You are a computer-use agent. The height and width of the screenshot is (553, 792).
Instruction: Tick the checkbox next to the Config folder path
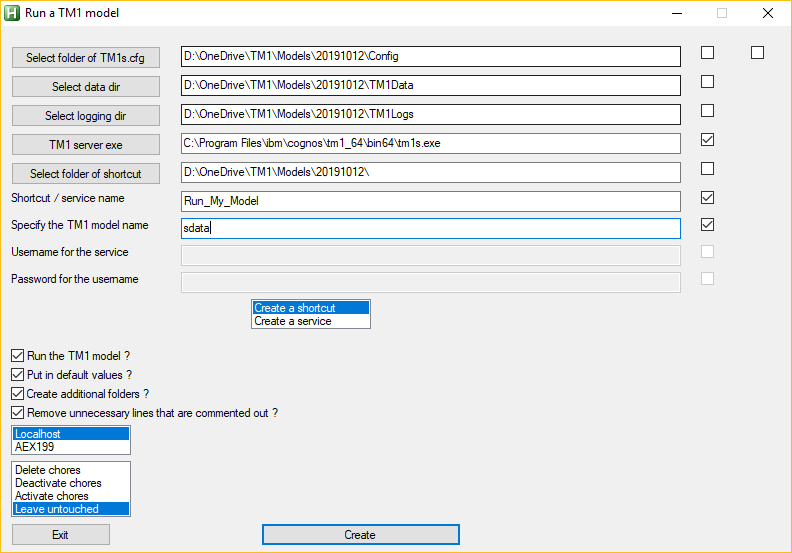coord(707,53)
